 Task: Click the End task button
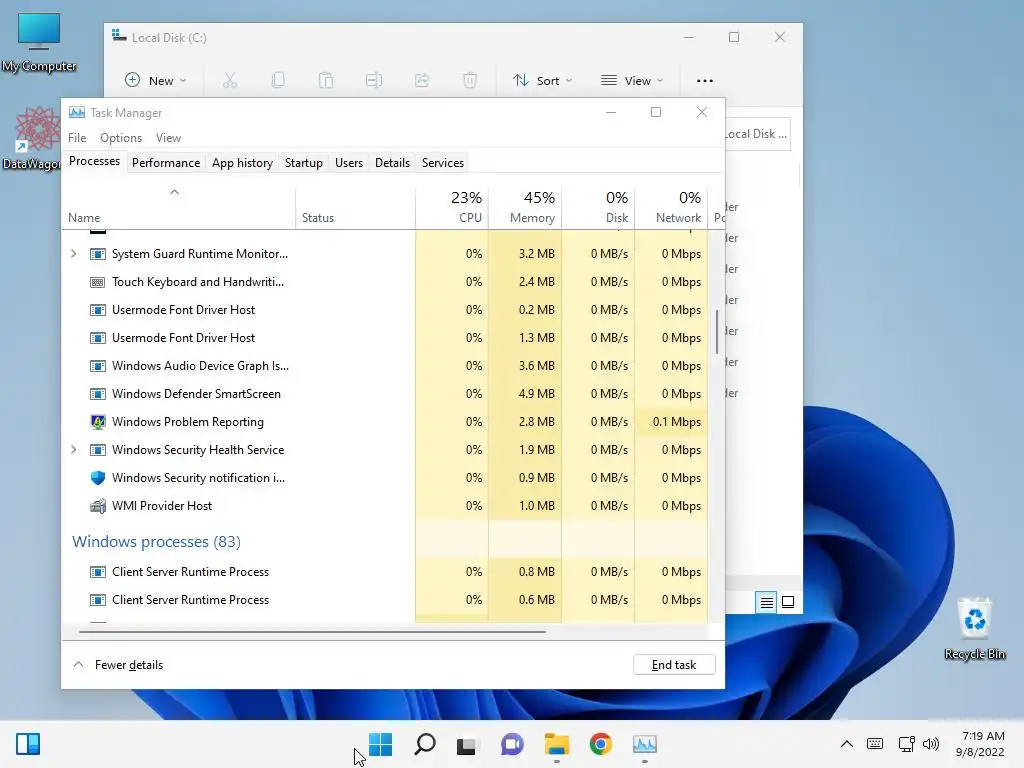tap(674, 665)
